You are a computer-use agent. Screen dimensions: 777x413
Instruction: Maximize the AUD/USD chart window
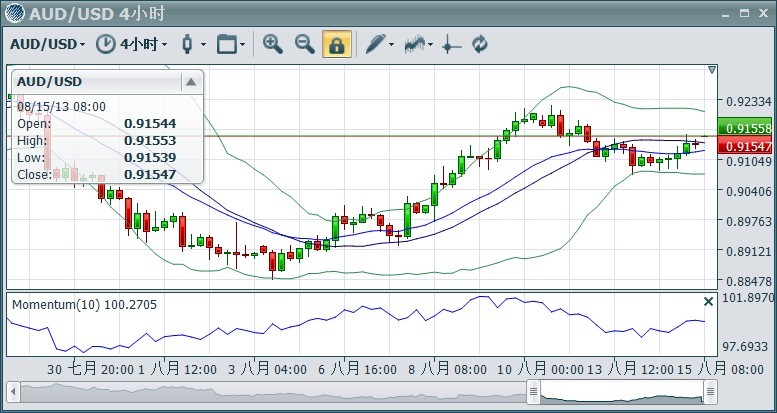coord(744,13)
